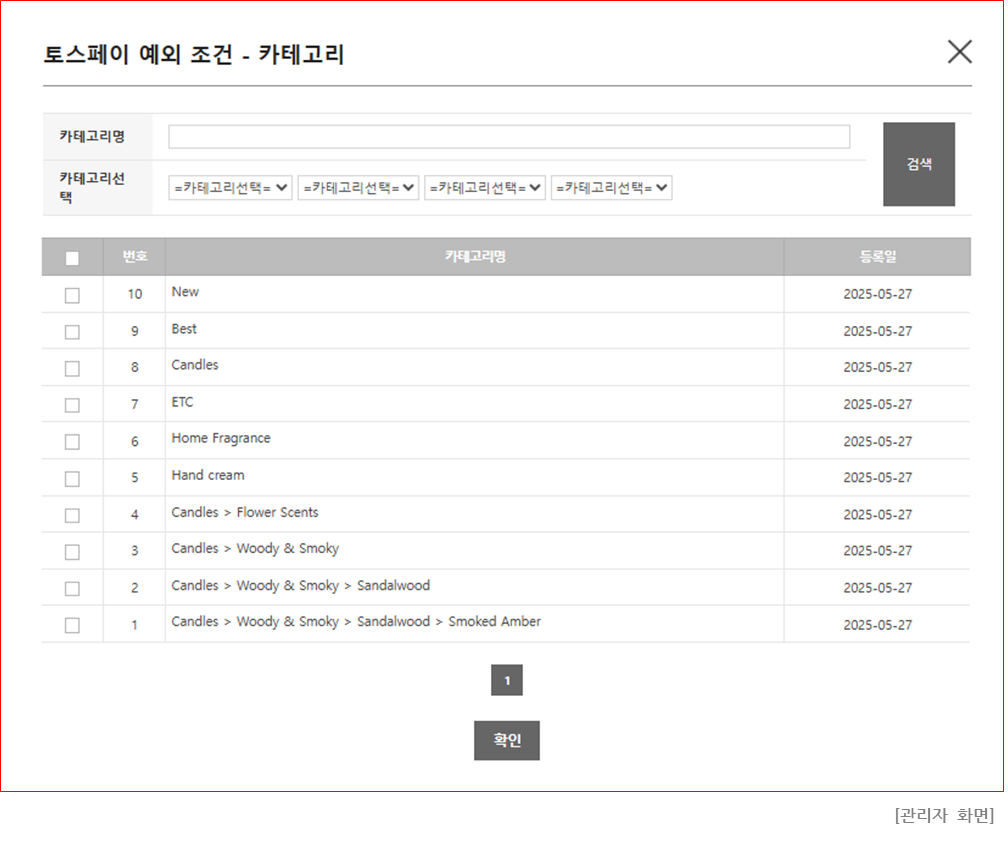Expand the second 카테고리선택 dropdown
This screenshot has height=842, width=1008.
point(358,188)
